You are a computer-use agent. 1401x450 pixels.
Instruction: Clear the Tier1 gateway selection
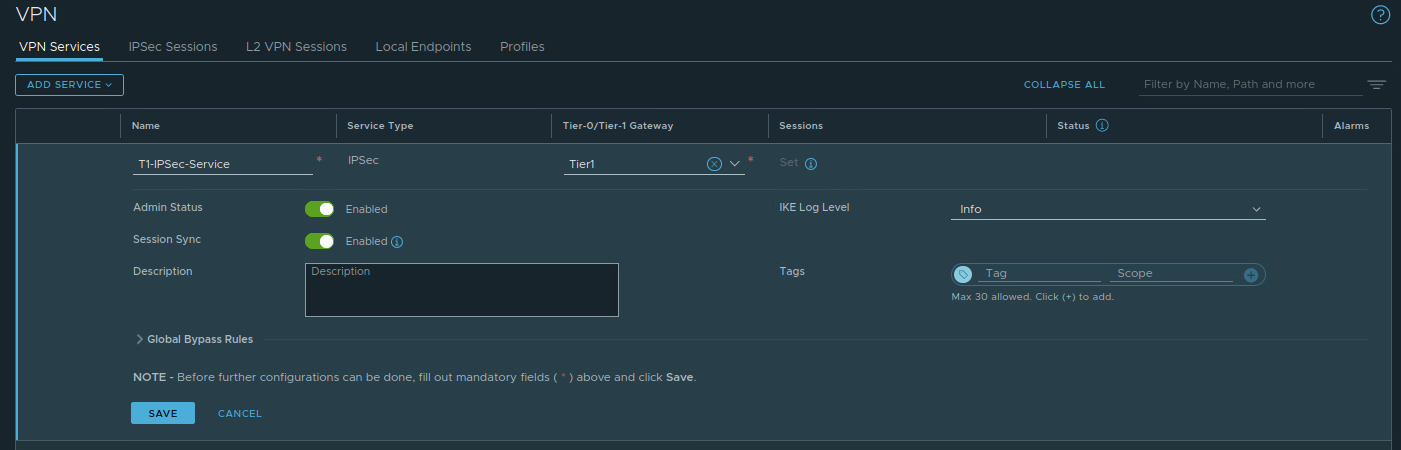click(714, 164)
